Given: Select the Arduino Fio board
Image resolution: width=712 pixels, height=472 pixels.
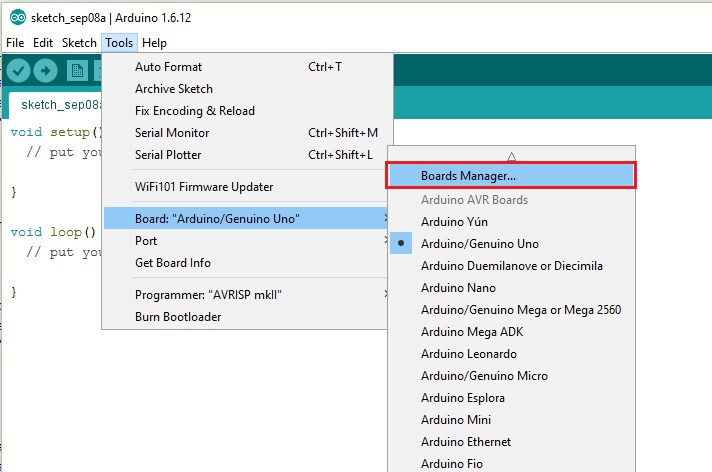Looking at the screenshot, I should click(x=511, y=463).
